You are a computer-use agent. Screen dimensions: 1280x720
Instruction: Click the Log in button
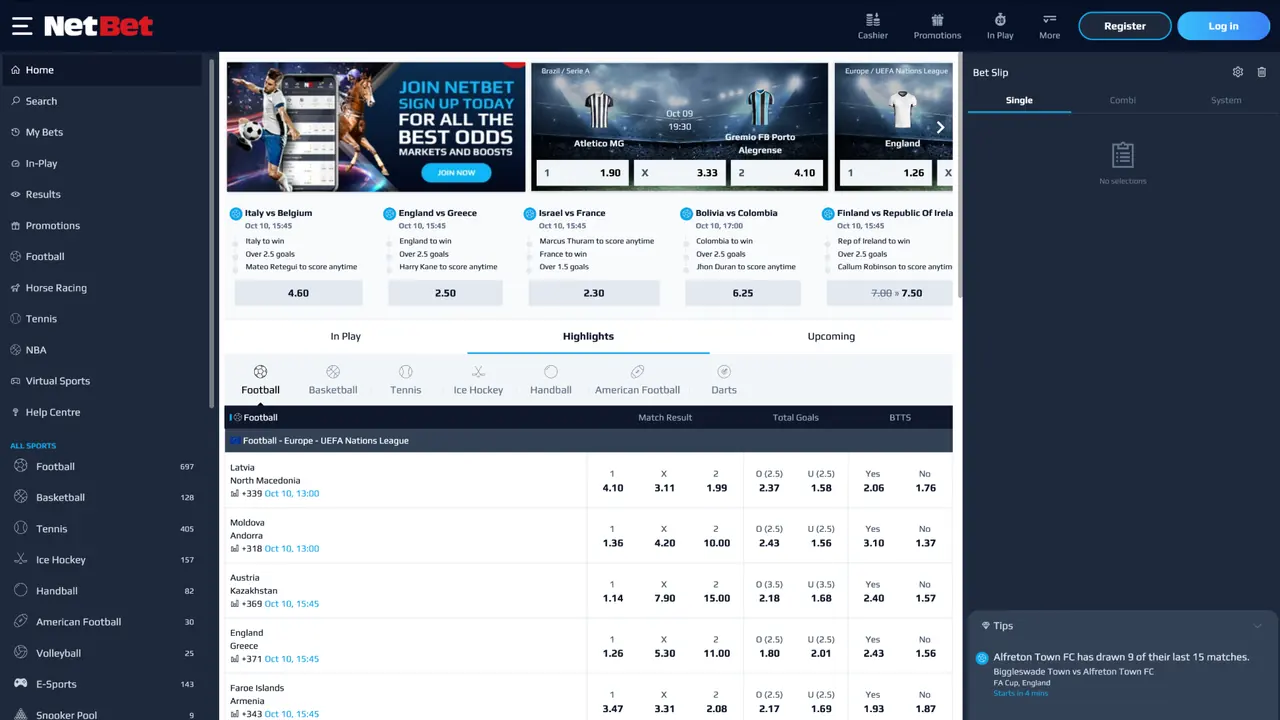coord(1223,26)
